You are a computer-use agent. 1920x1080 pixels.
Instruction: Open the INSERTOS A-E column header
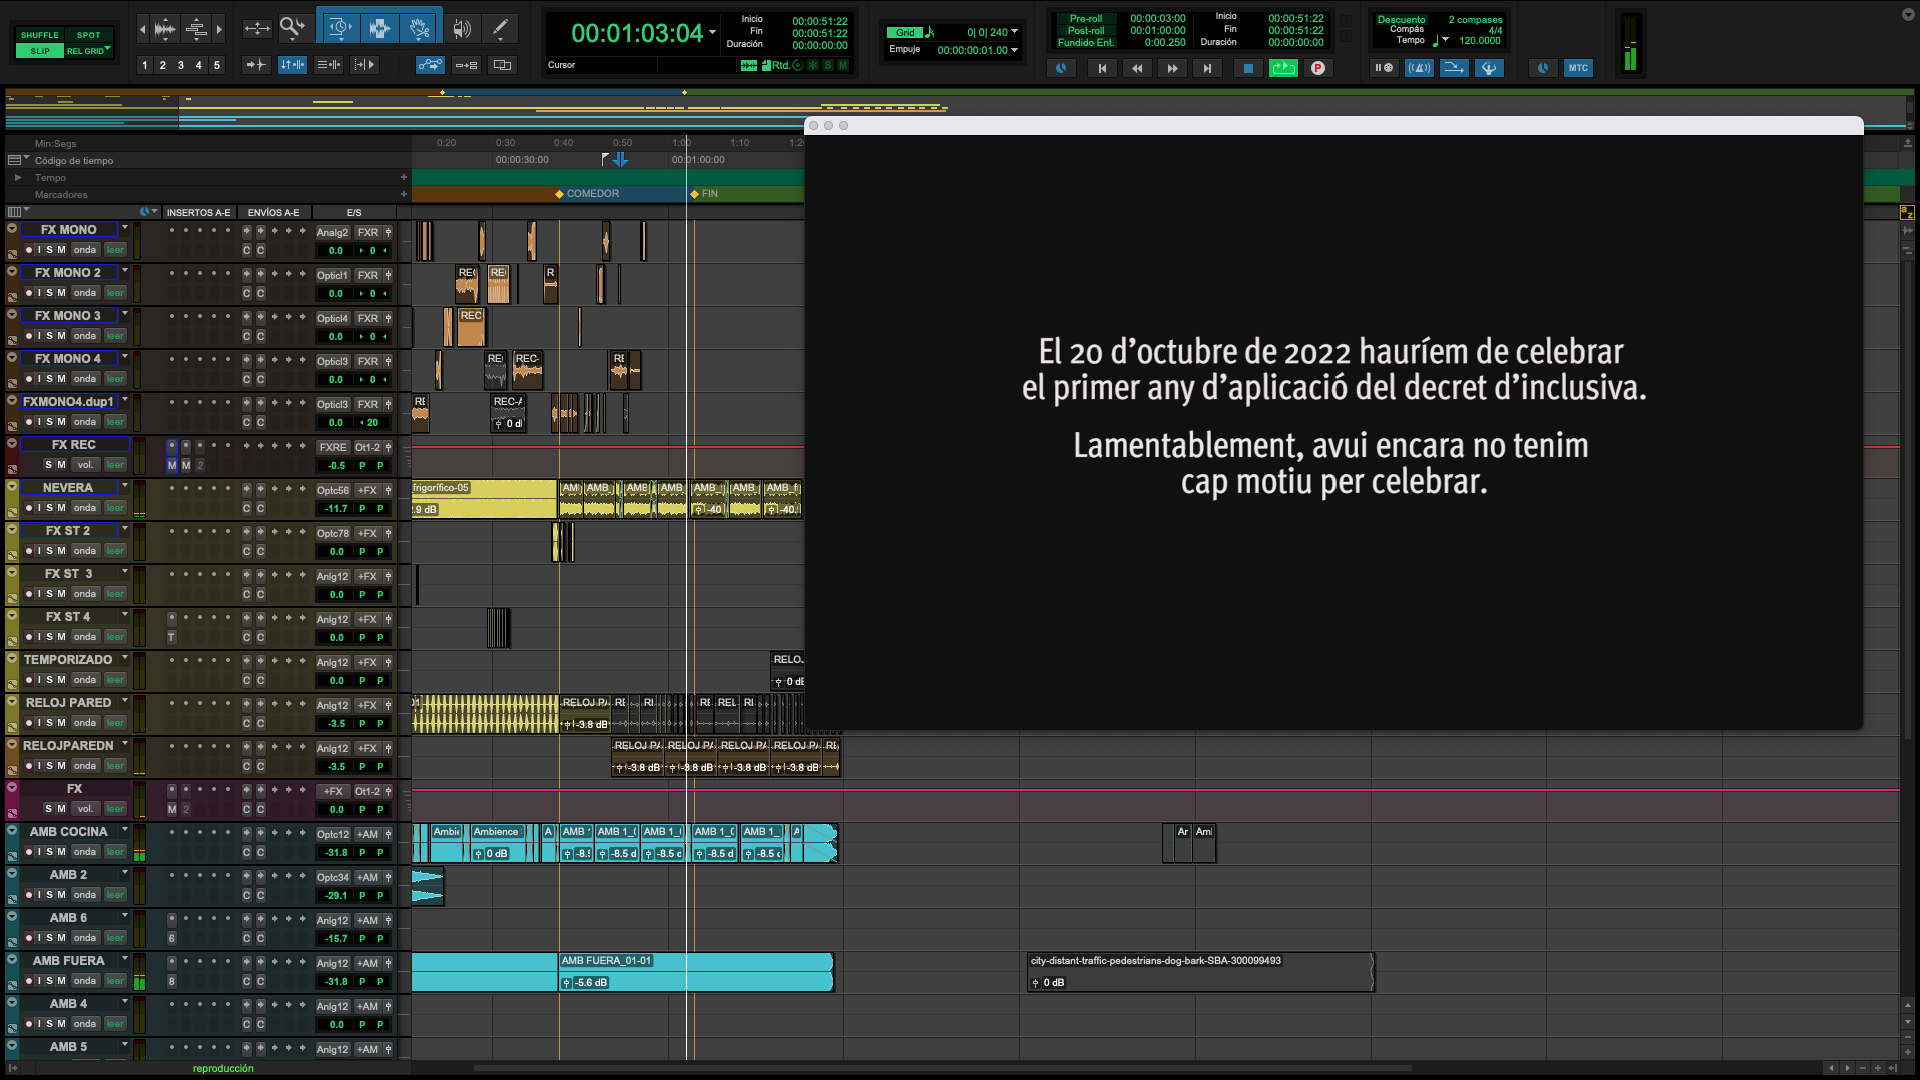tap(198, 212)
